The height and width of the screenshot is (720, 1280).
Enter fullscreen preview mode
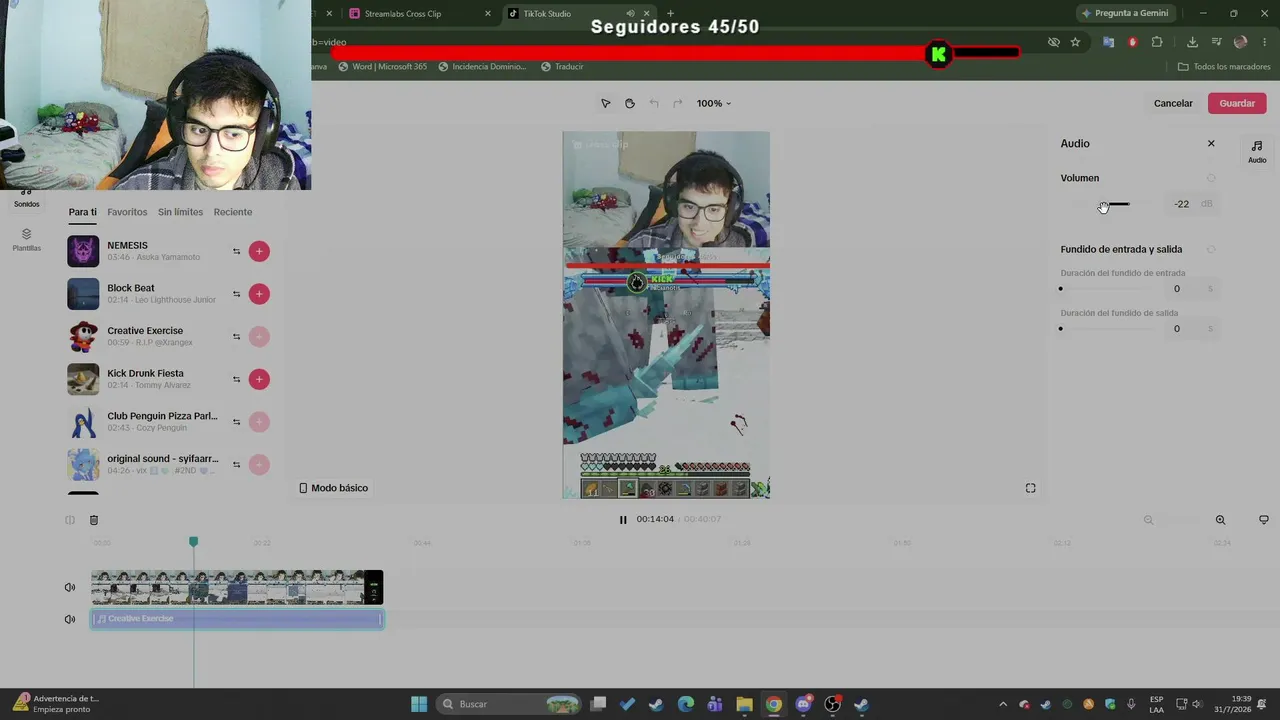tap(1030, 488)
